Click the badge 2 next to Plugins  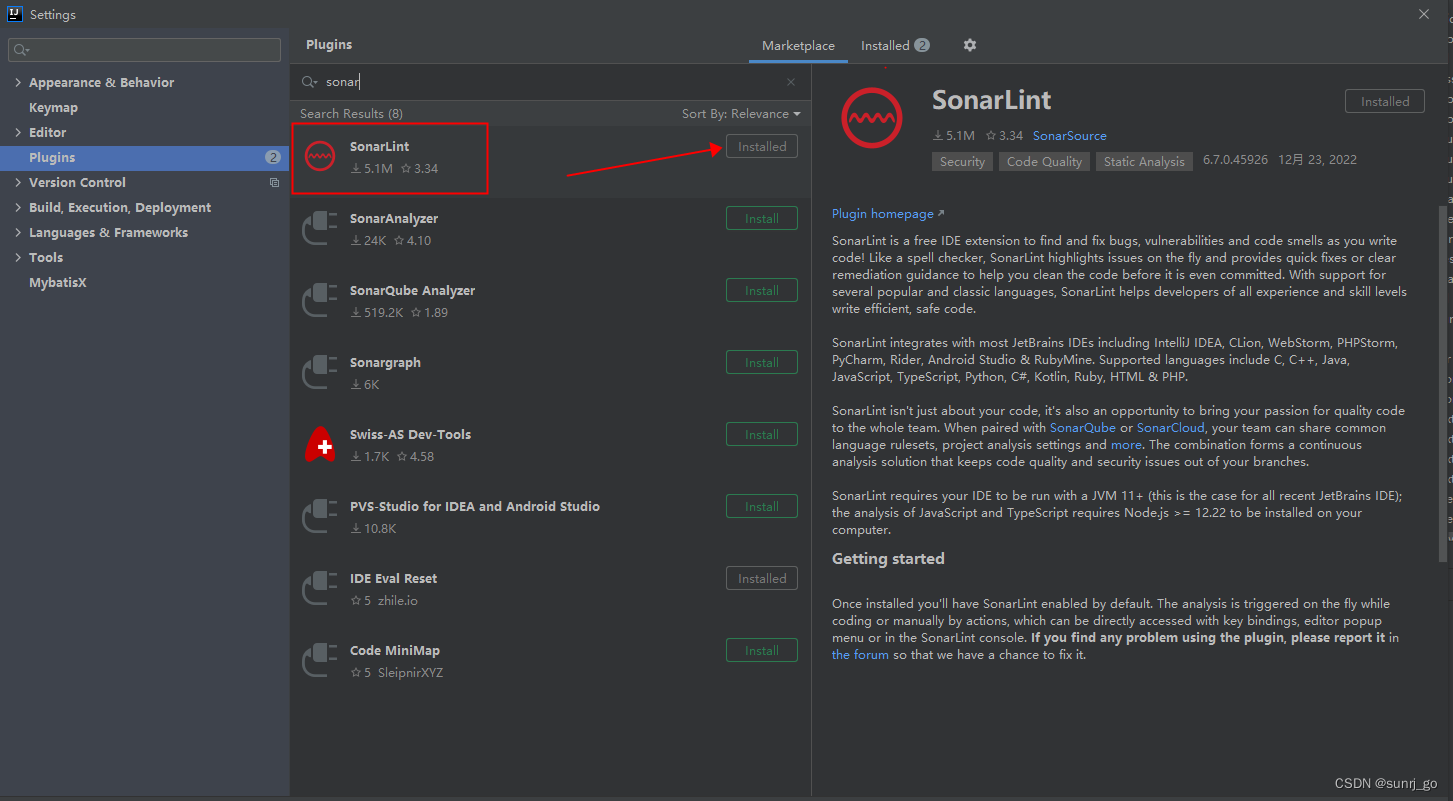(x=273, y=158)
